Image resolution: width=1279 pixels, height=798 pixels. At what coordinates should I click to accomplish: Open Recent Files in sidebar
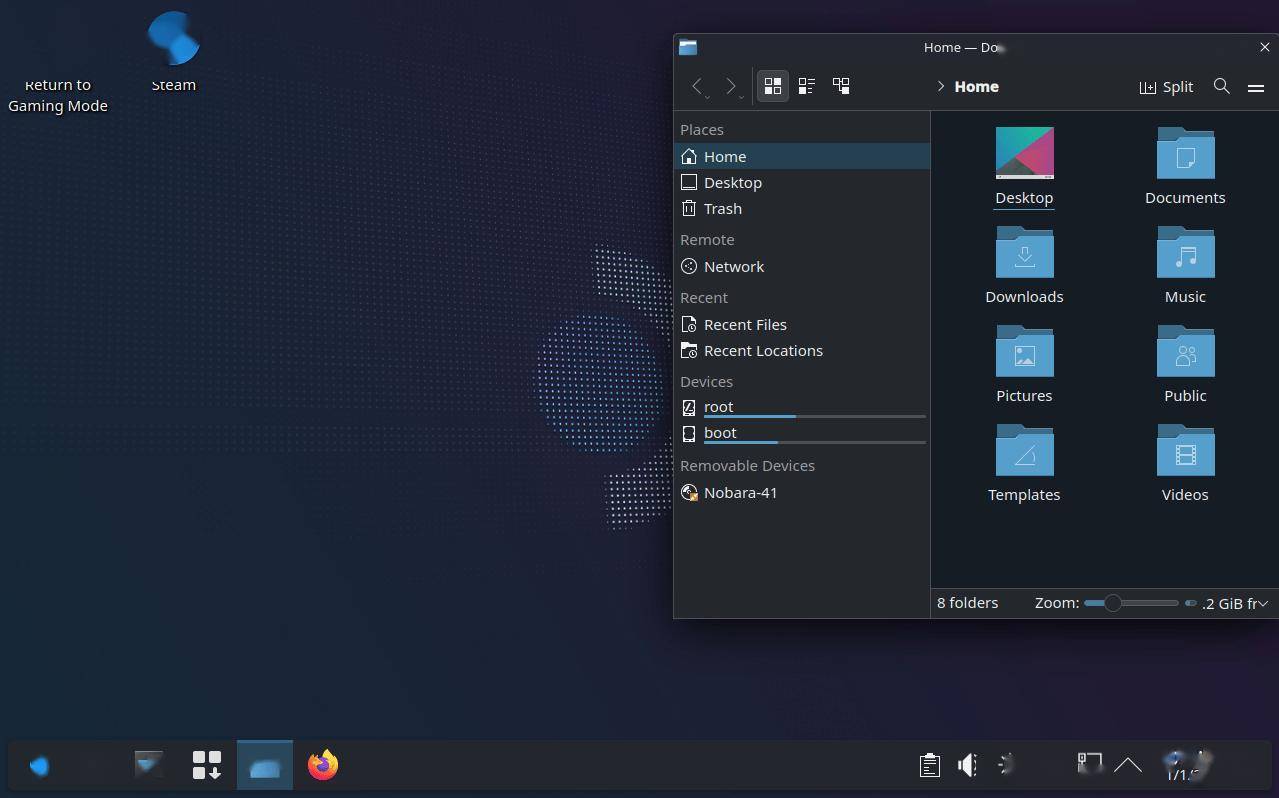802,324
